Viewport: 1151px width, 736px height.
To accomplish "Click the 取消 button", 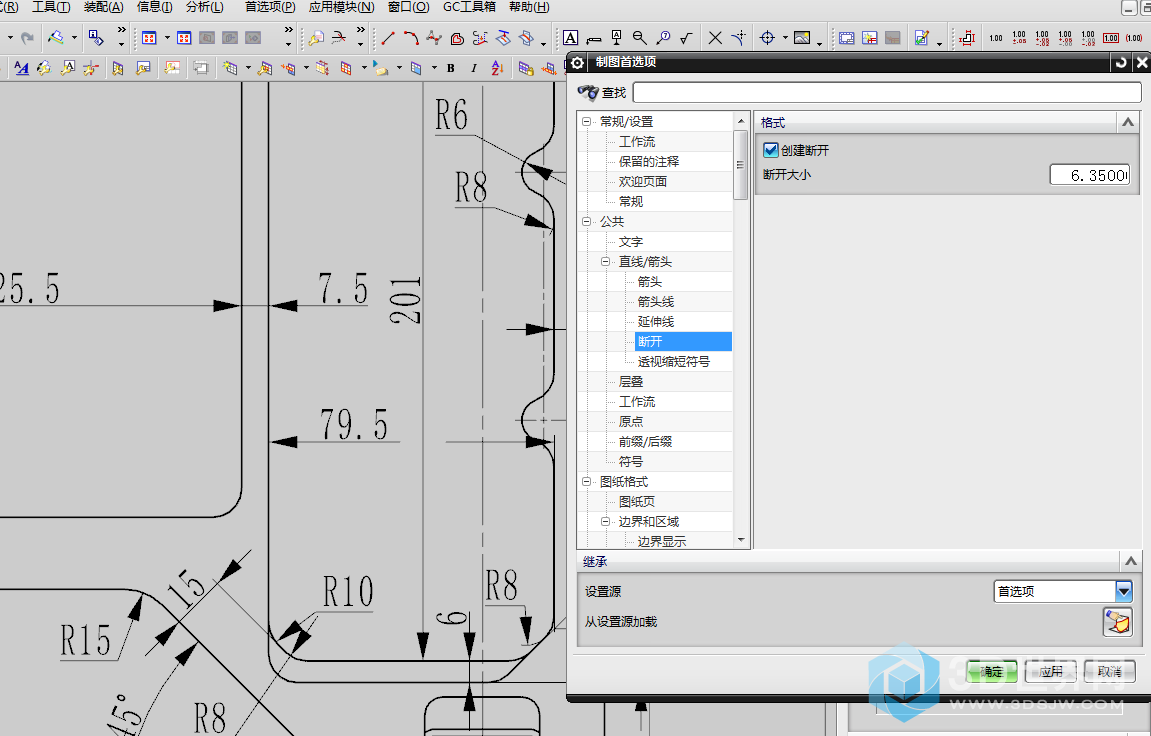I will (x=1110, y=671).
